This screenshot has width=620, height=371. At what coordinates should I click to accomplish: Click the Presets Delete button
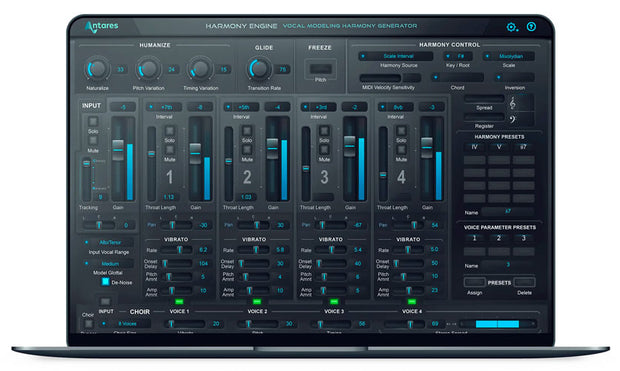(x=524, y=282)
